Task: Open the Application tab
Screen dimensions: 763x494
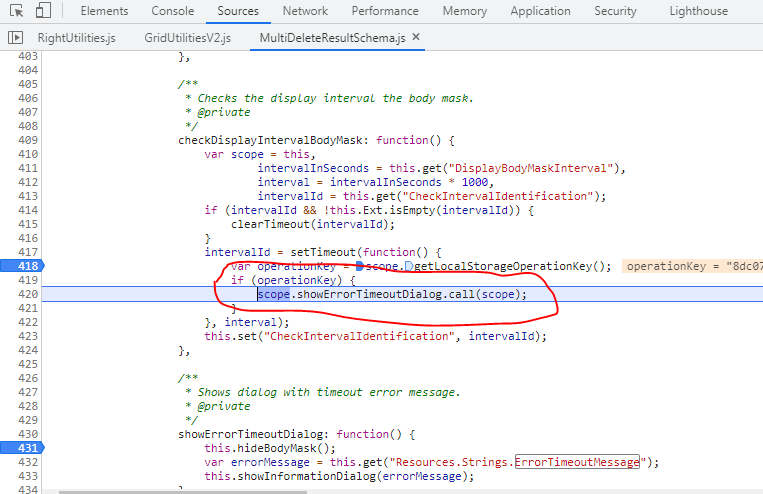Action: [540, 11]
